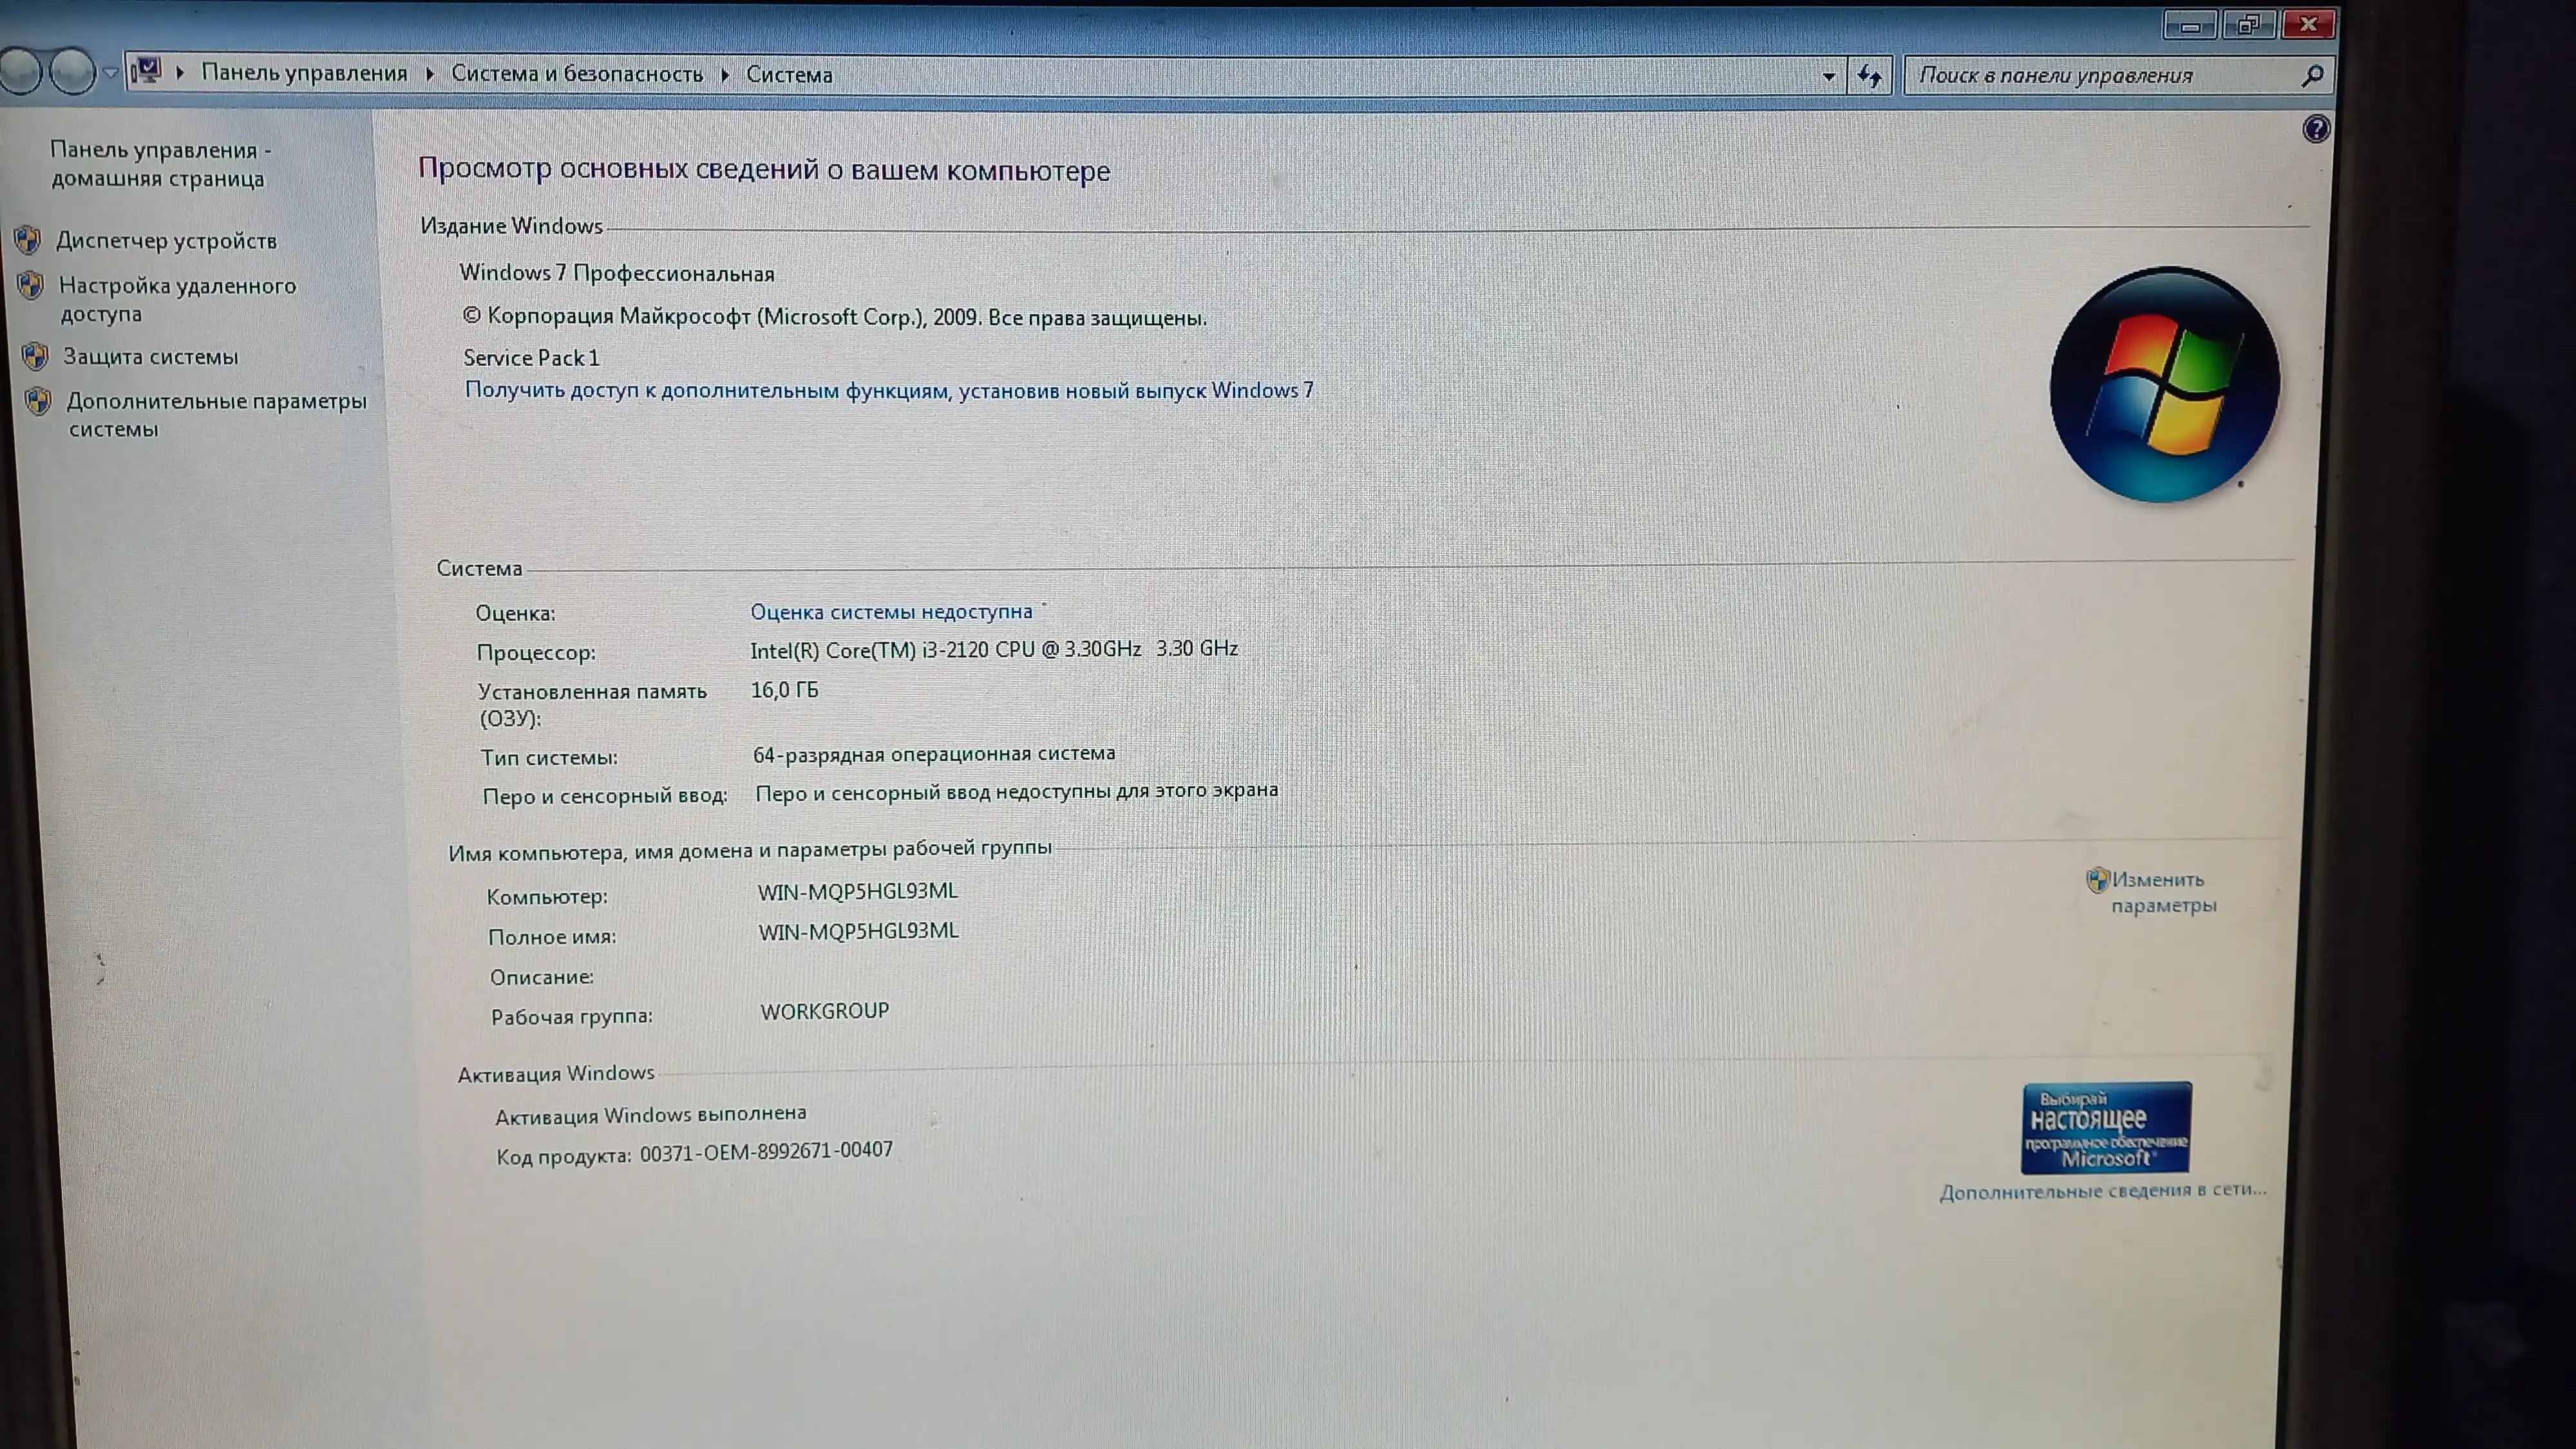Screen dimensions: 2576x1449
Task: Select the WORKGROUP value text
Action: pyautogui.click(x=824, y=1011)
